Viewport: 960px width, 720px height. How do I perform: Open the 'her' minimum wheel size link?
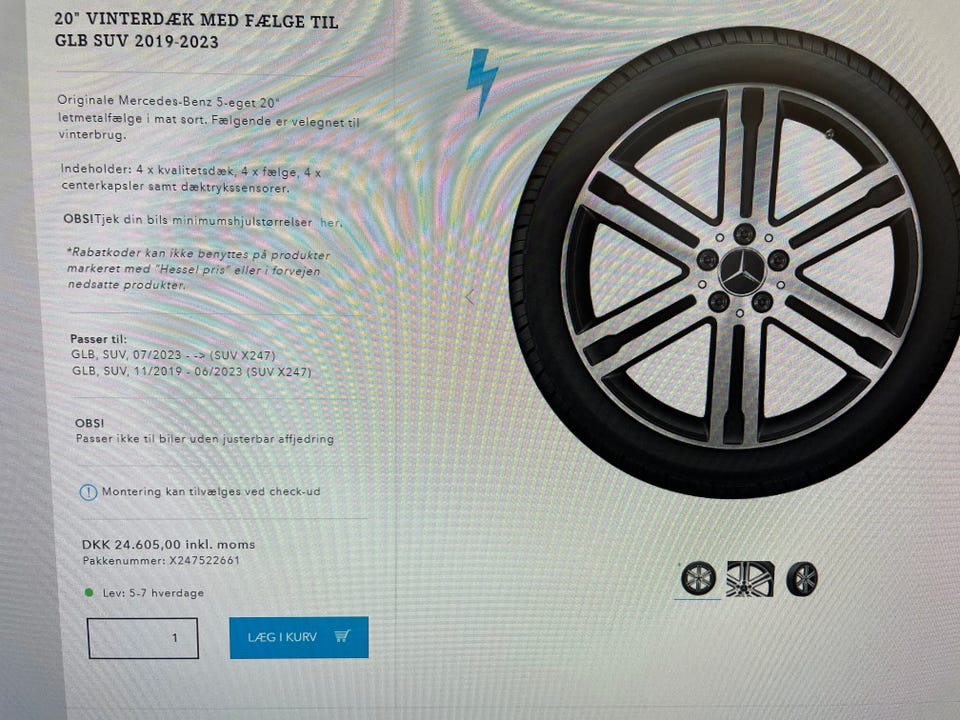pyautogui.click(x=330, y=223)
